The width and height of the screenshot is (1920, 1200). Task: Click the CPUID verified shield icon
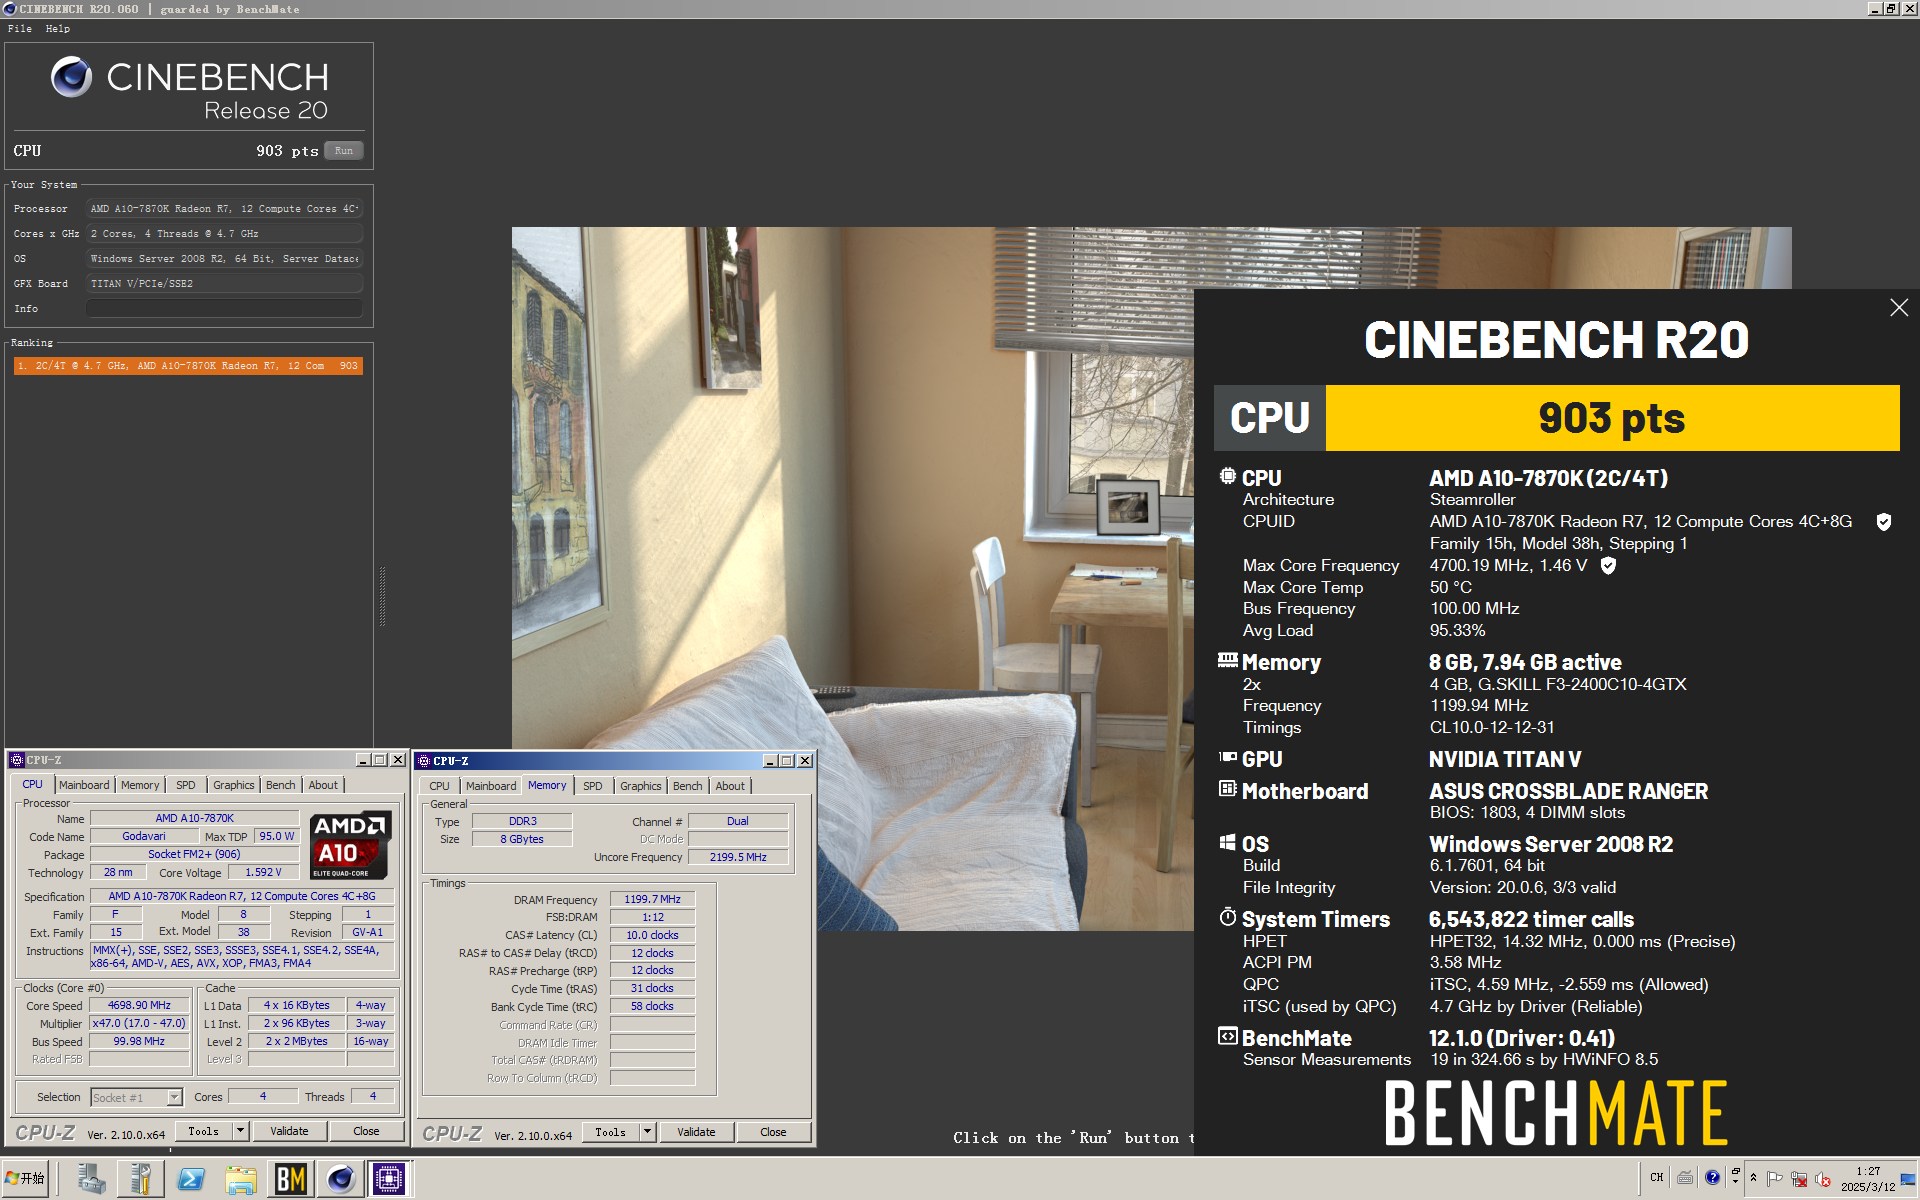pyautogui.click(x=1883, y=521)
